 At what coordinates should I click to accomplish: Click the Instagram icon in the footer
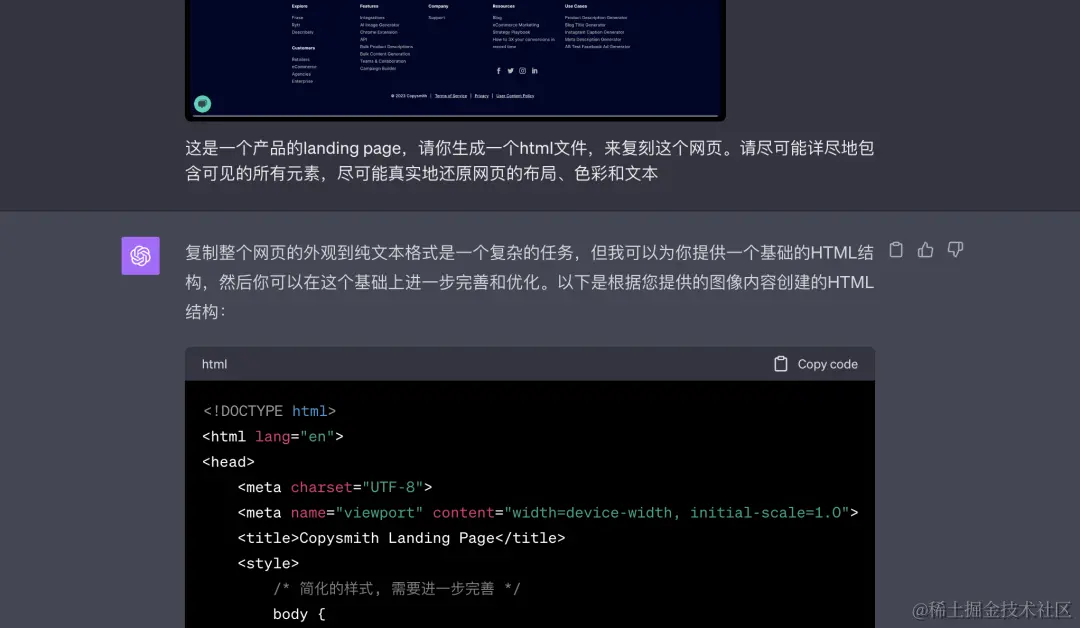[522, 71]
